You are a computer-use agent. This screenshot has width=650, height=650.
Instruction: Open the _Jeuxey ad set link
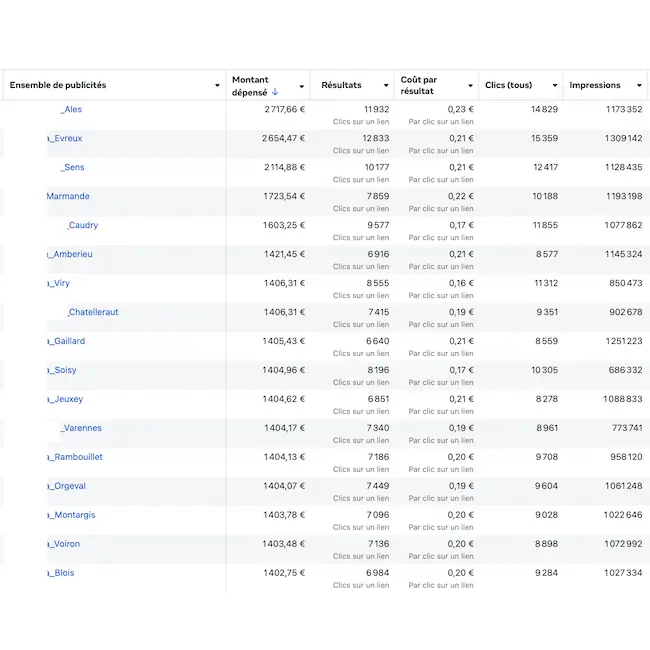pos(65,400)
